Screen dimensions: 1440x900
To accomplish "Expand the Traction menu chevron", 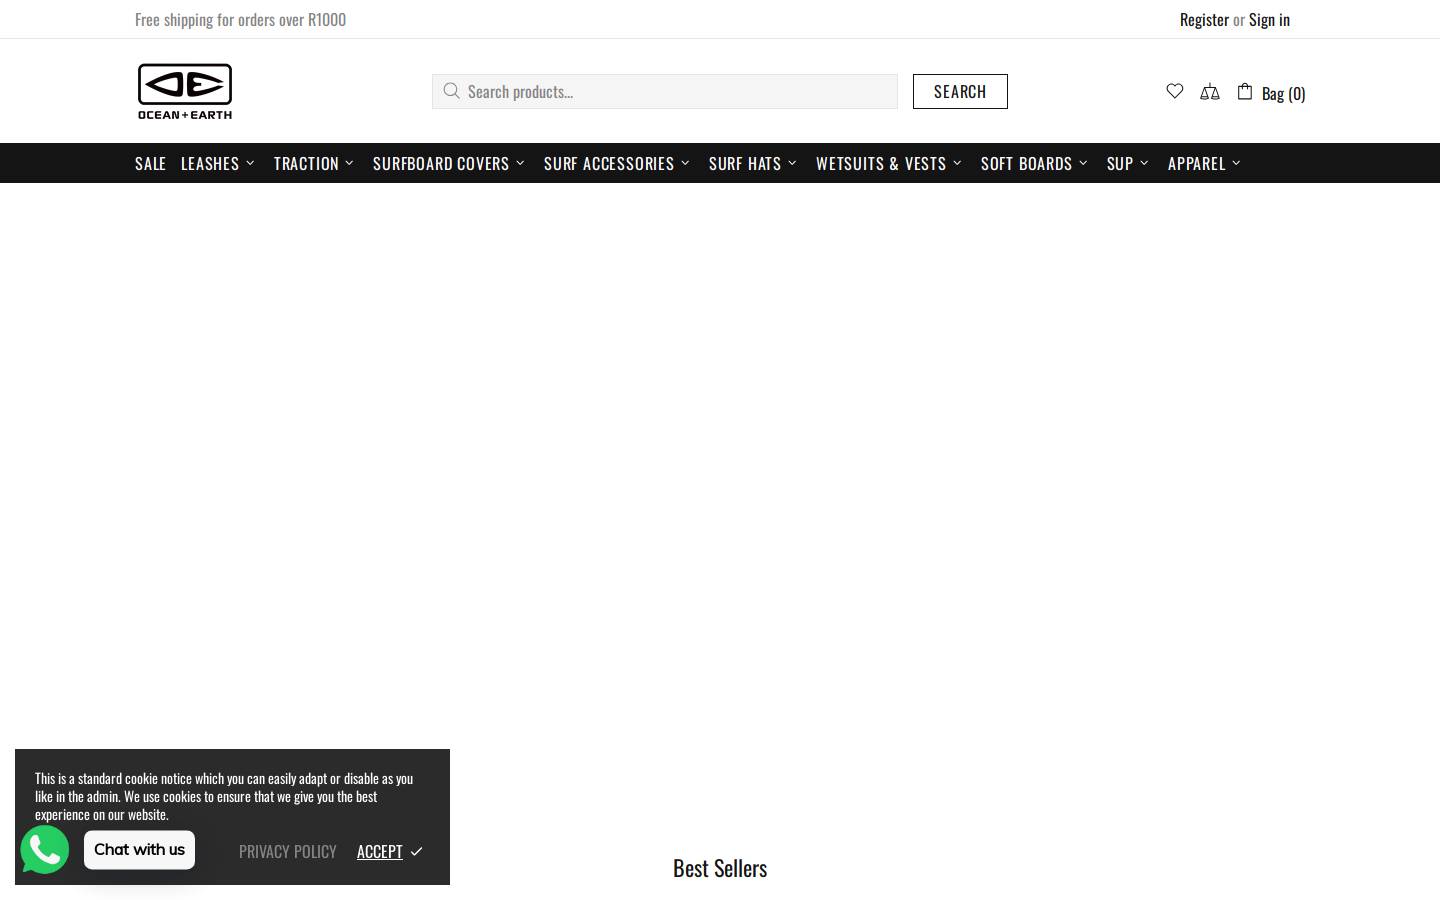I will [349, 163].
